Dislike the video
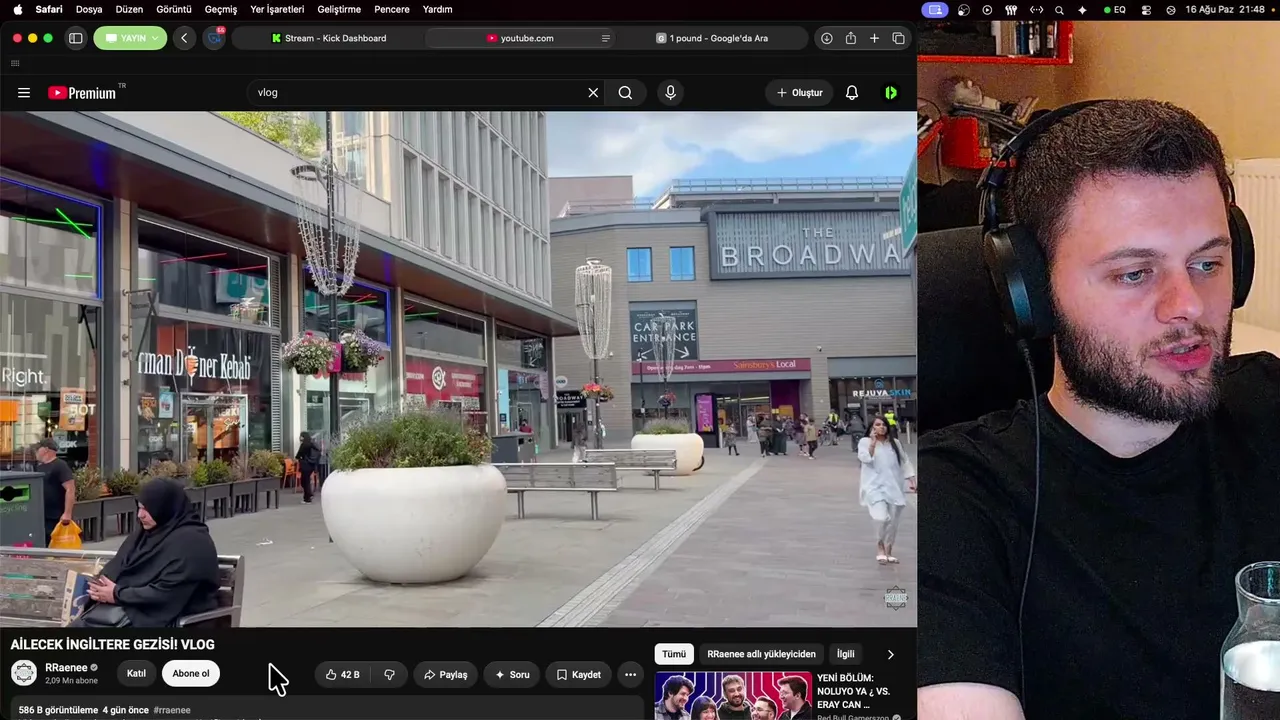Screen dimensions: 1280x720 [x=389, y=674]
